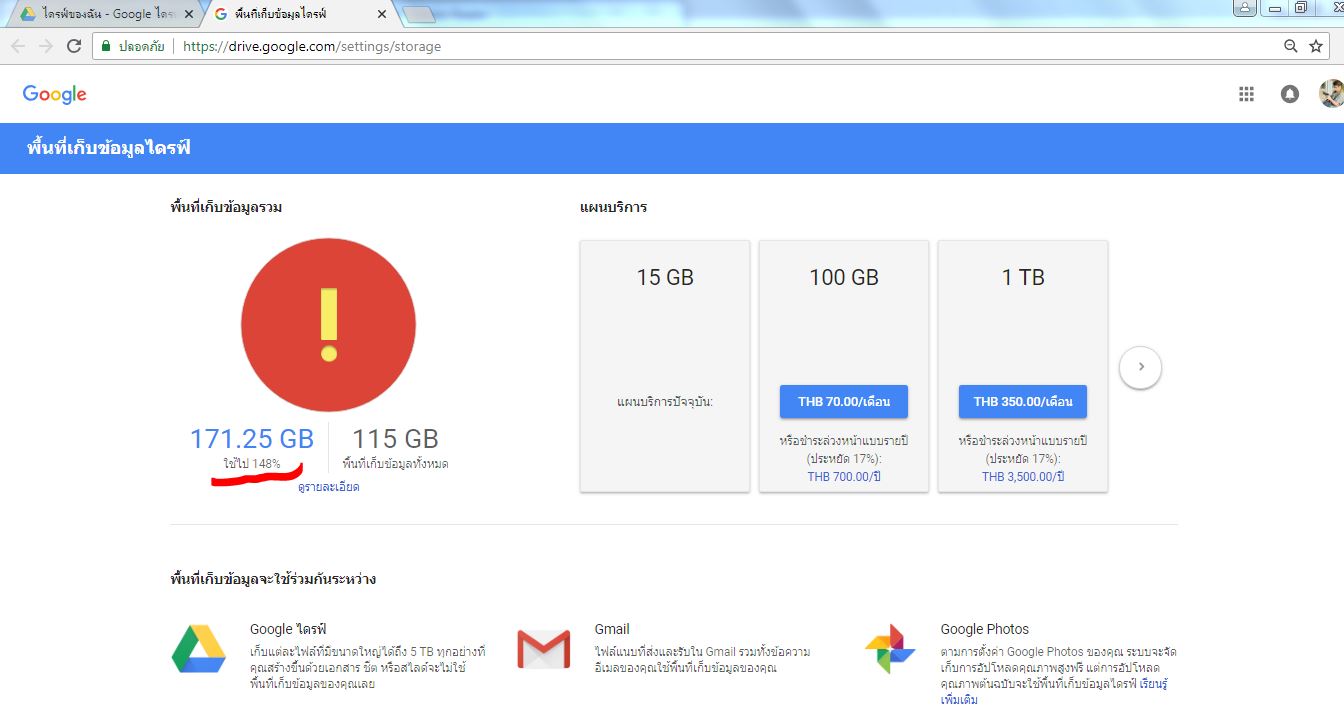Image resolution: width=1344 pixels, height=726 pixels.
Task: Close the Google Drive browser tab
Action: tap(189, 15)
